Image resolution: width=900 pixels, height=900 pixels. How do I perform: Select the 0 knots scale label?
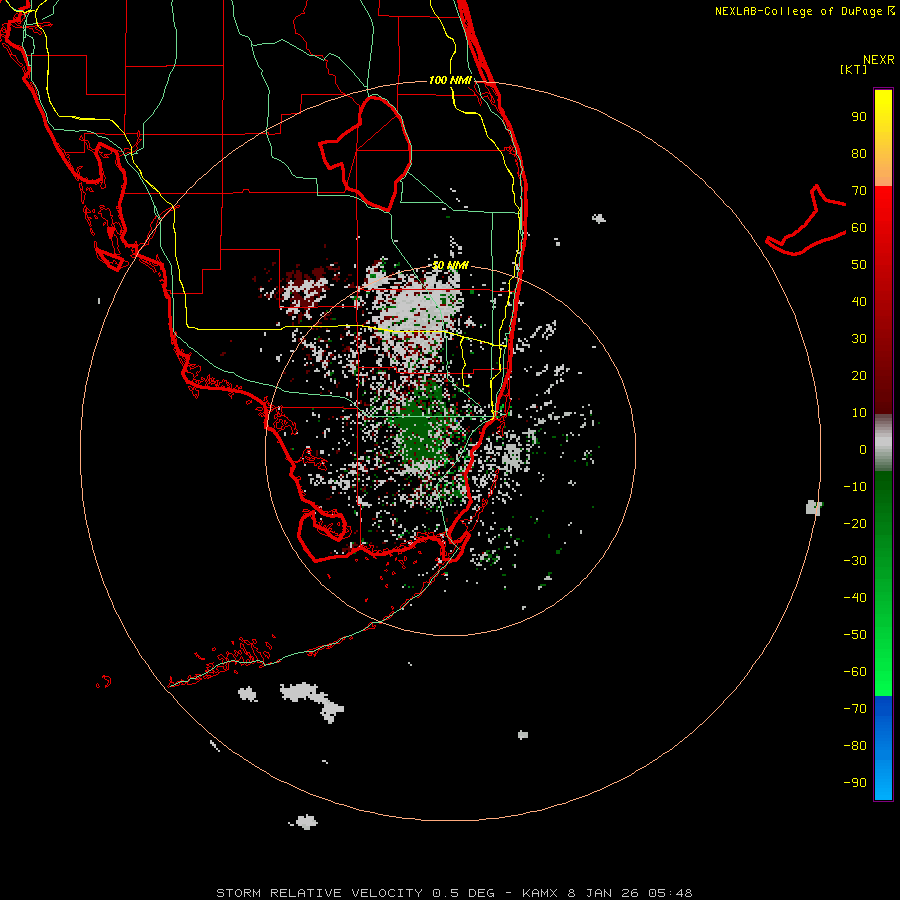pos(863,450)
